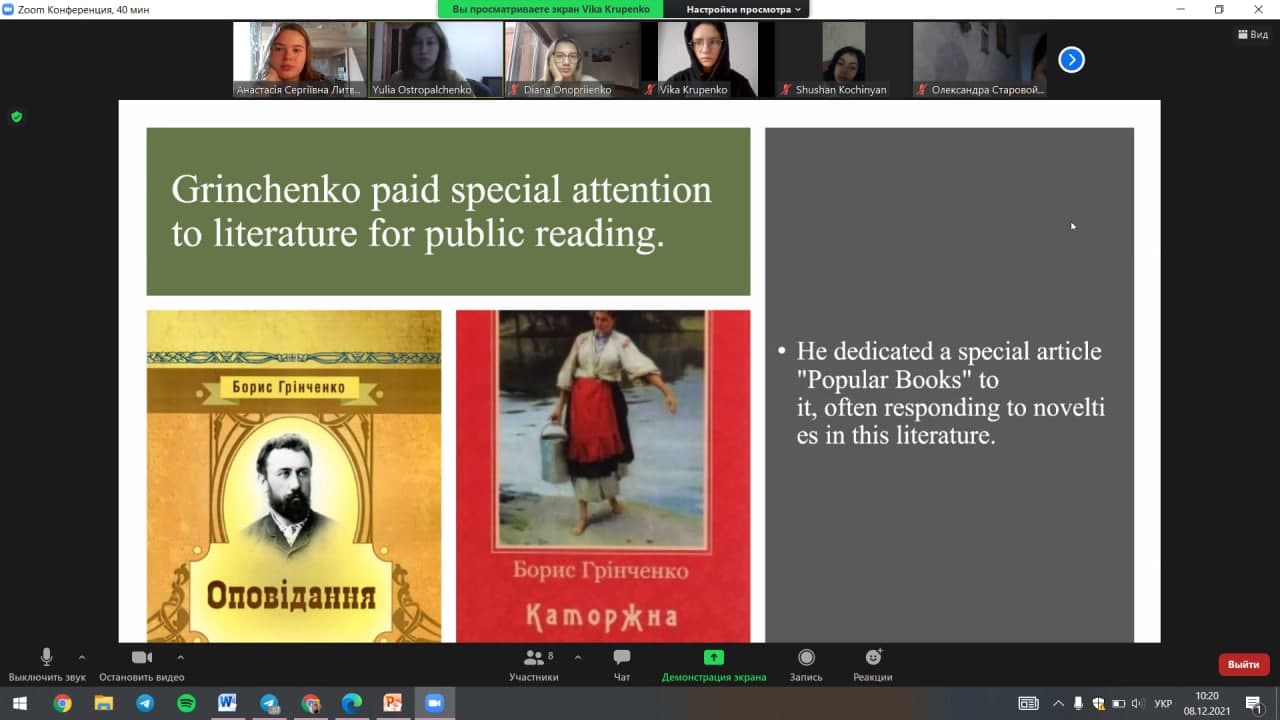Open the Chat panel

(621, 658)
